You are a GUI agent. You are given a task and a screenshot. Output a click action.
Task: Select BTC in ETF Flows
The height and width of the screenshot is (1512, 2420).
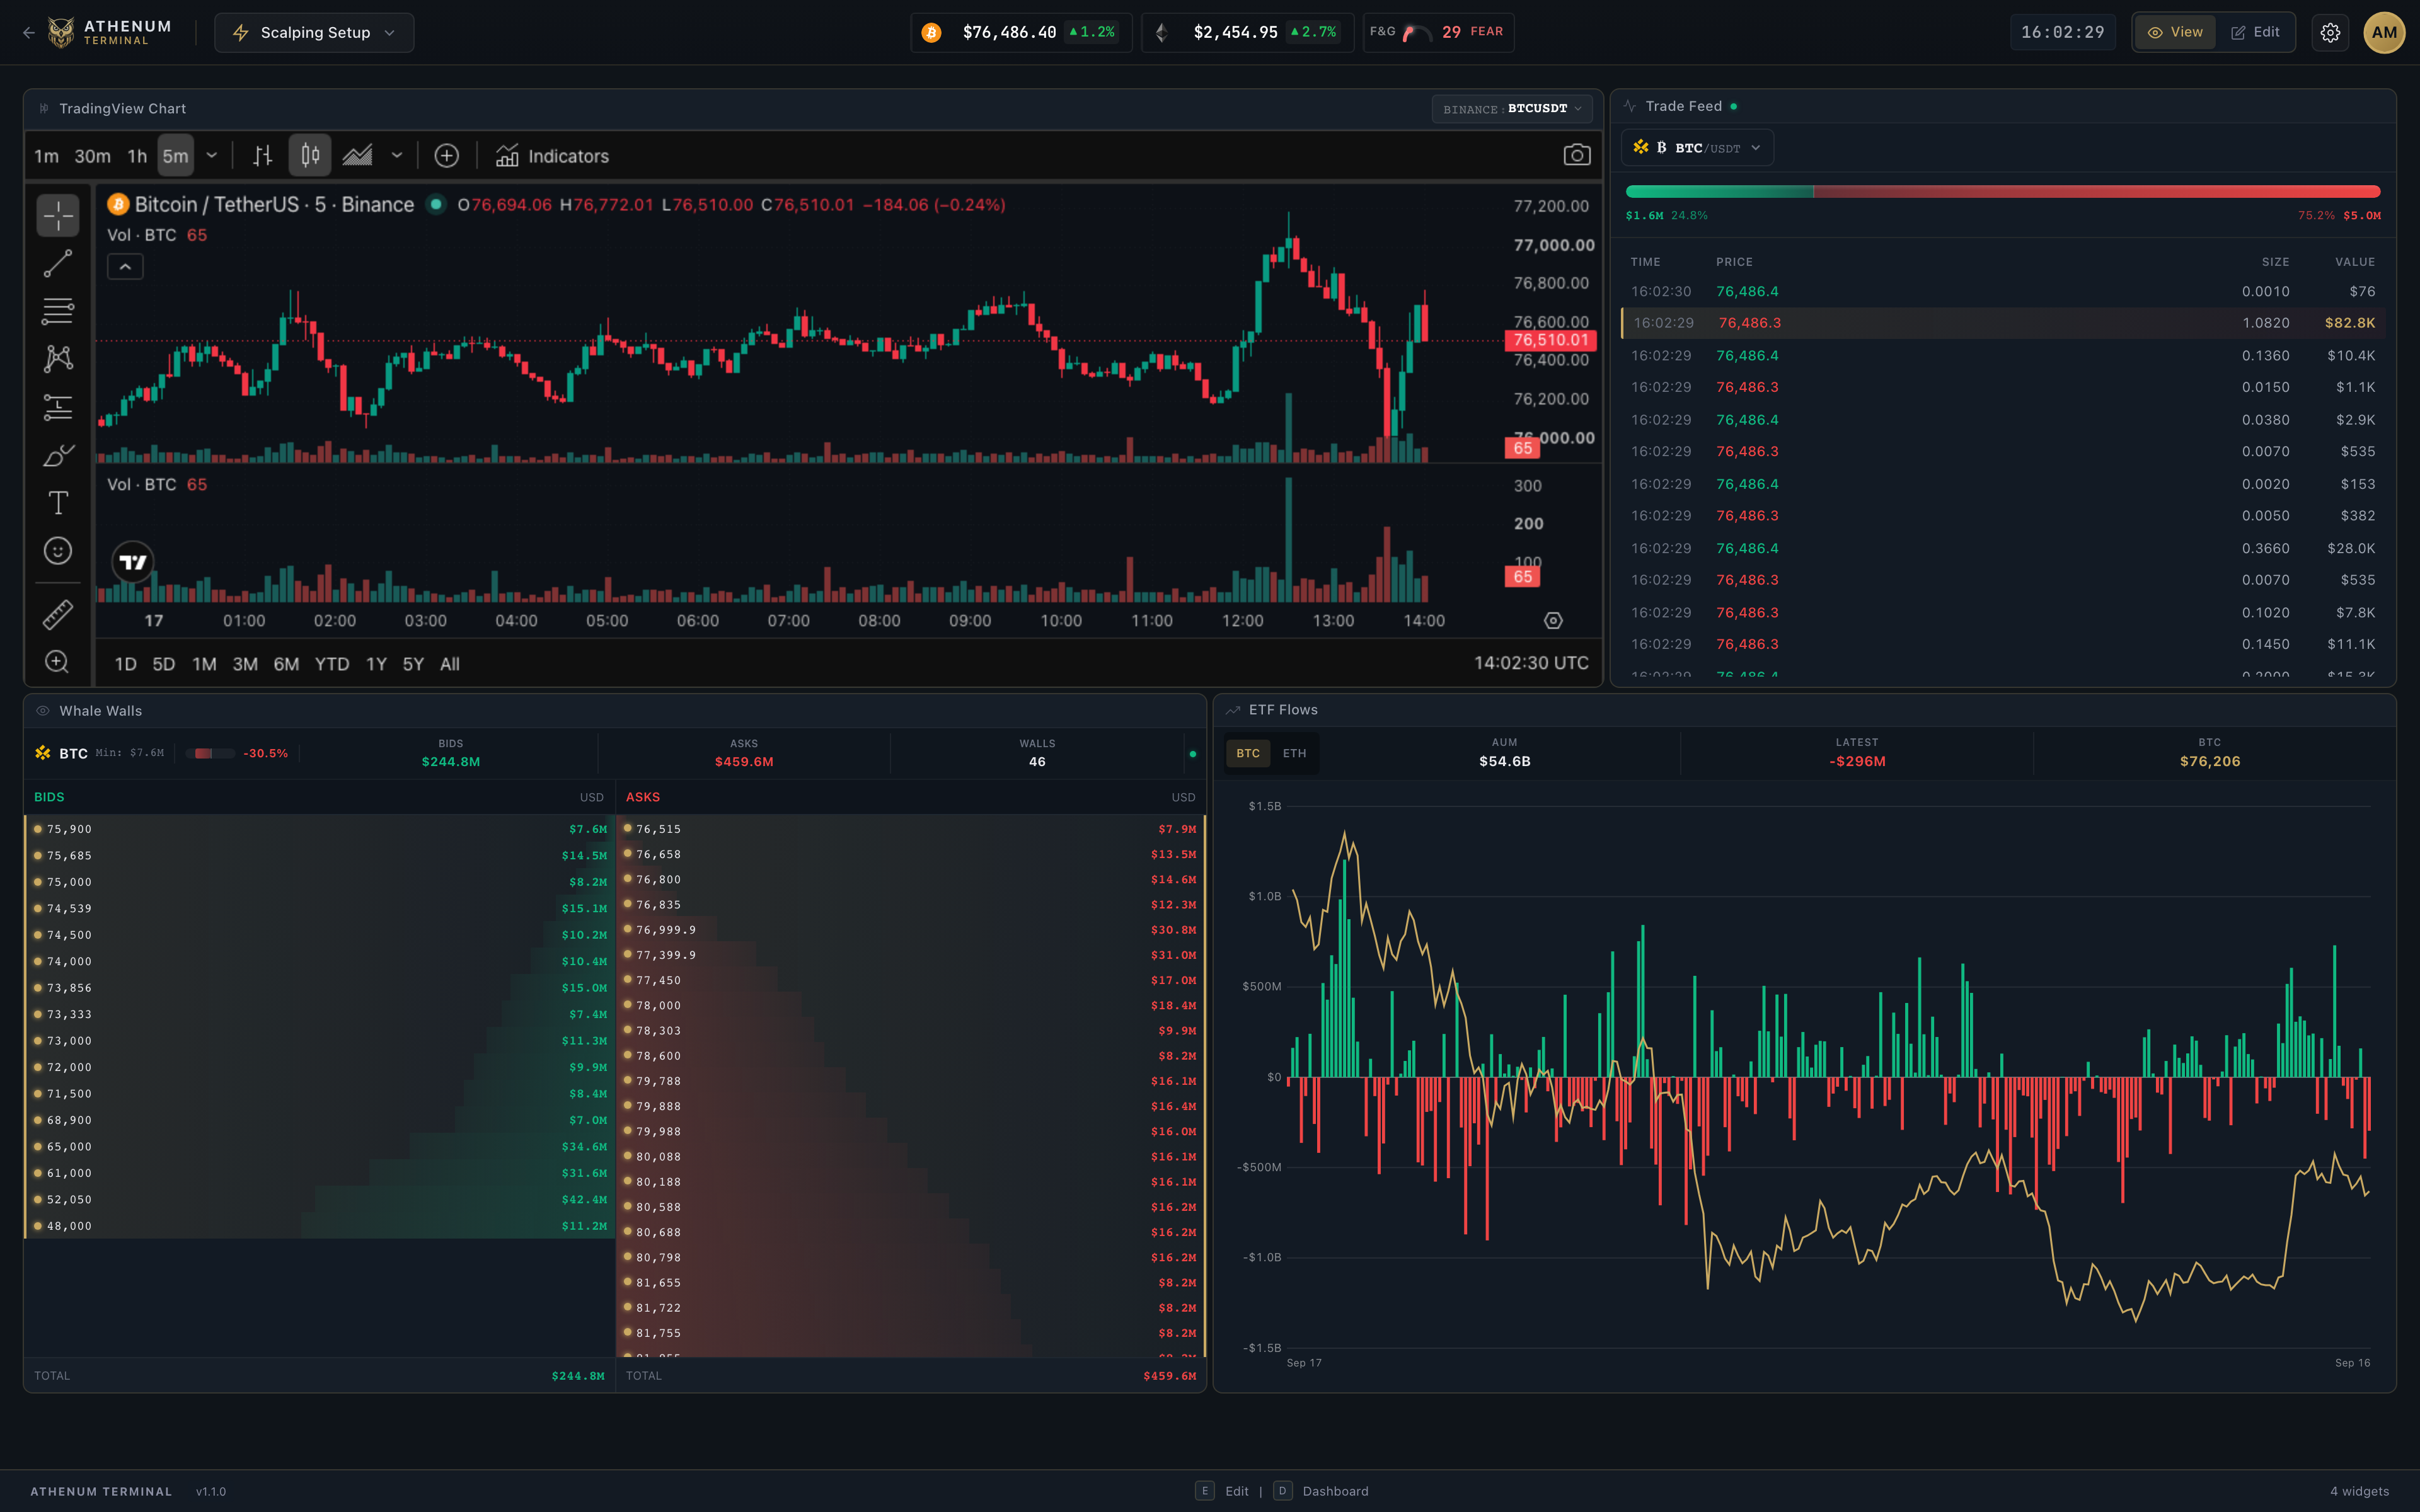(1248, 753)
